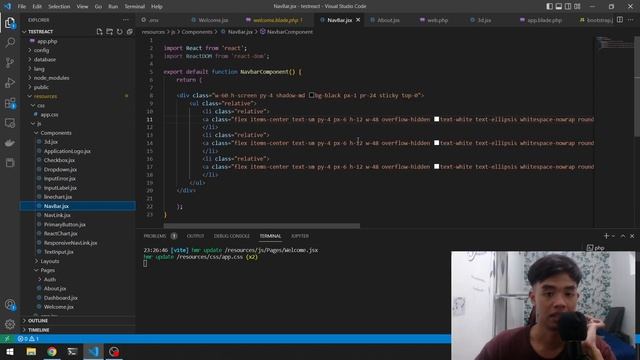Maximize the terminal panel size
The image size is (640, 360).
pyautogui.click(x=623, y=236)
